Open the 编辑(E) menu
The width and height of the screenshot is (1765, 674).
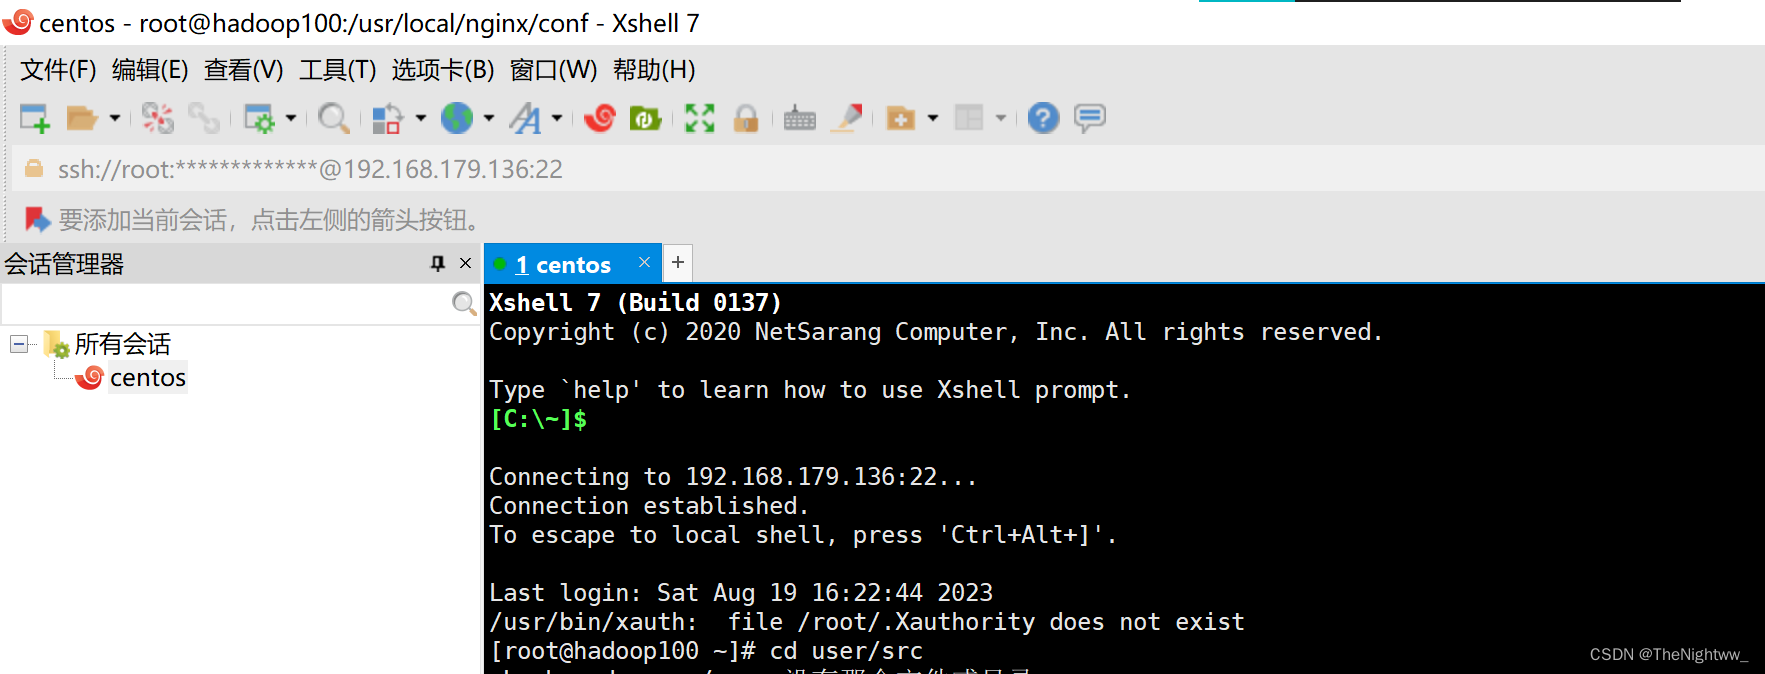pos(150,70)
